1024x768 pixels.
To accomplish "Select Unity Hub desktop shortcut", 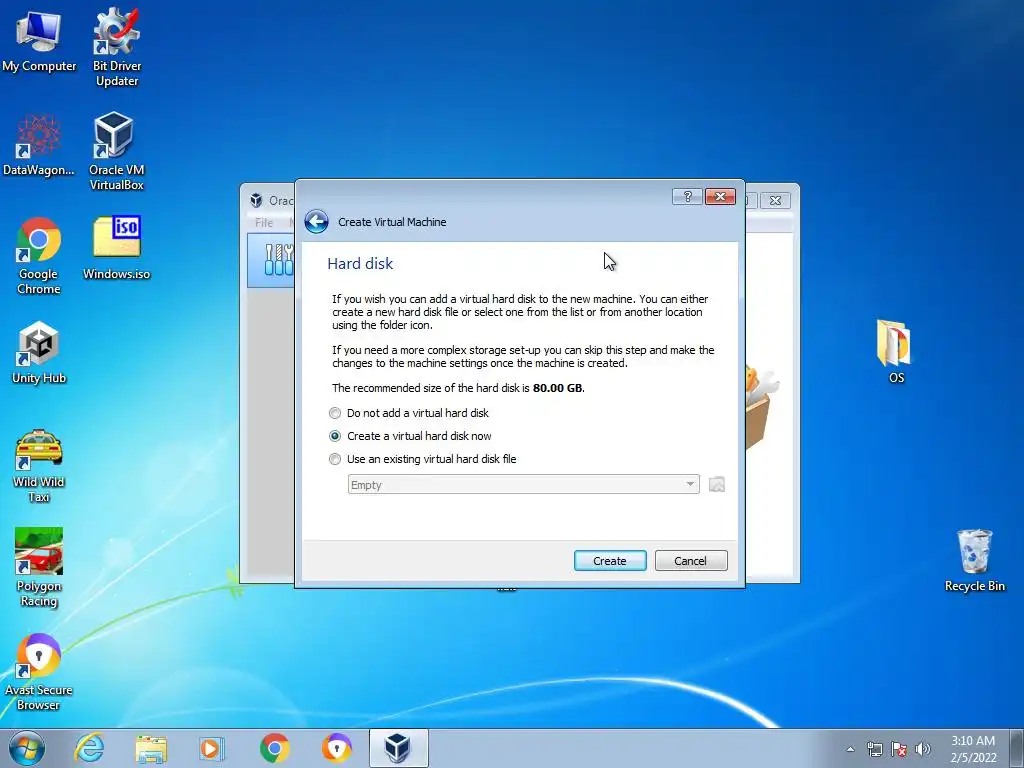I will (39, 353).
